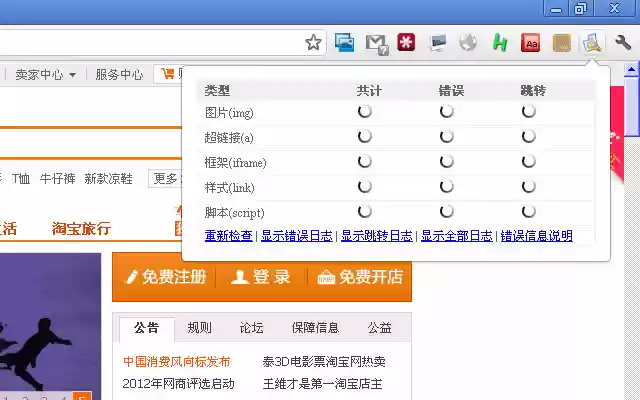Click the 显示全部日志 link
This screenshot has height=400, width=640.
(457, 236)
